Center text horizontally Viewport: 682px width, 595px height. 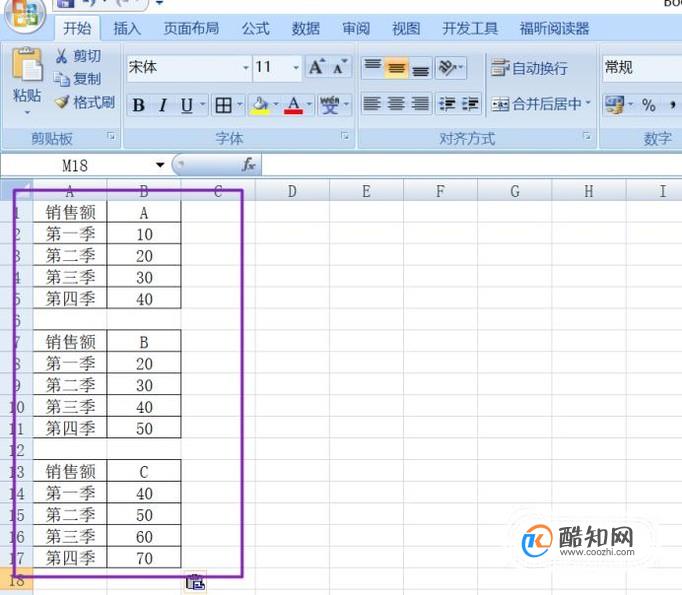tap(396, 104)
